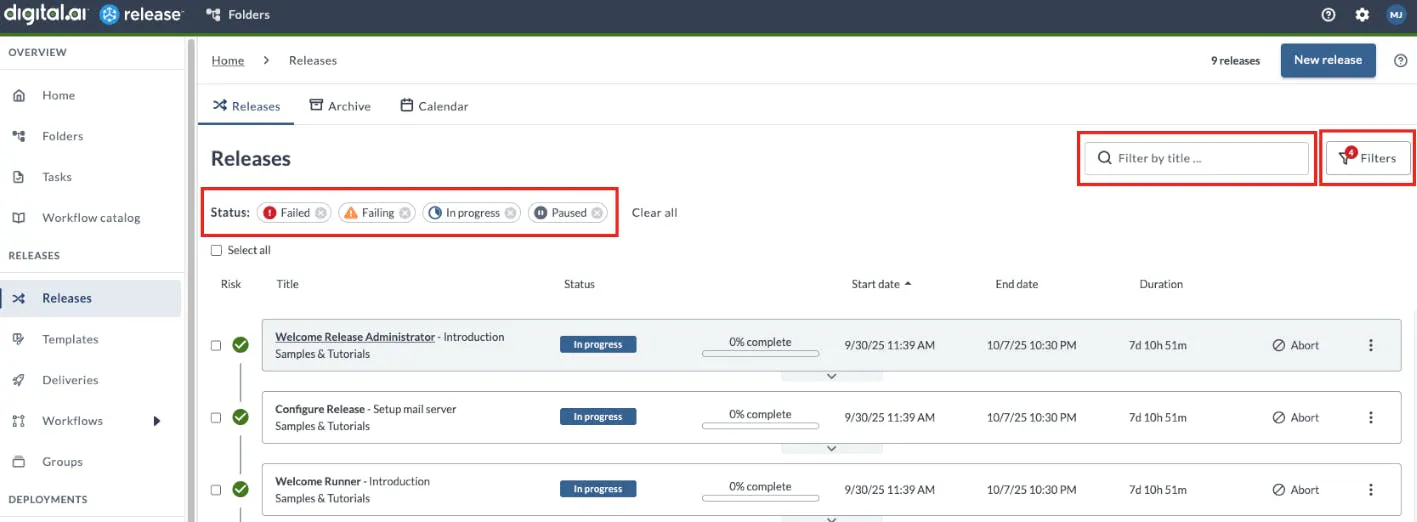Select the Welcome Runner row checkbox
1417x522 pixels.
pos(216,490)
